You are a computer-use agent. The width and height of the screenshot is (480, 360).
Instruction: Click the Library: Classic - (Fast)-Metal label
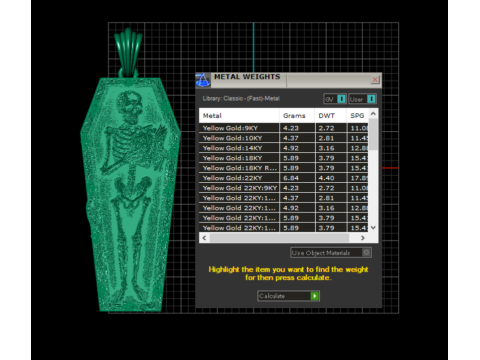(241, 99)
